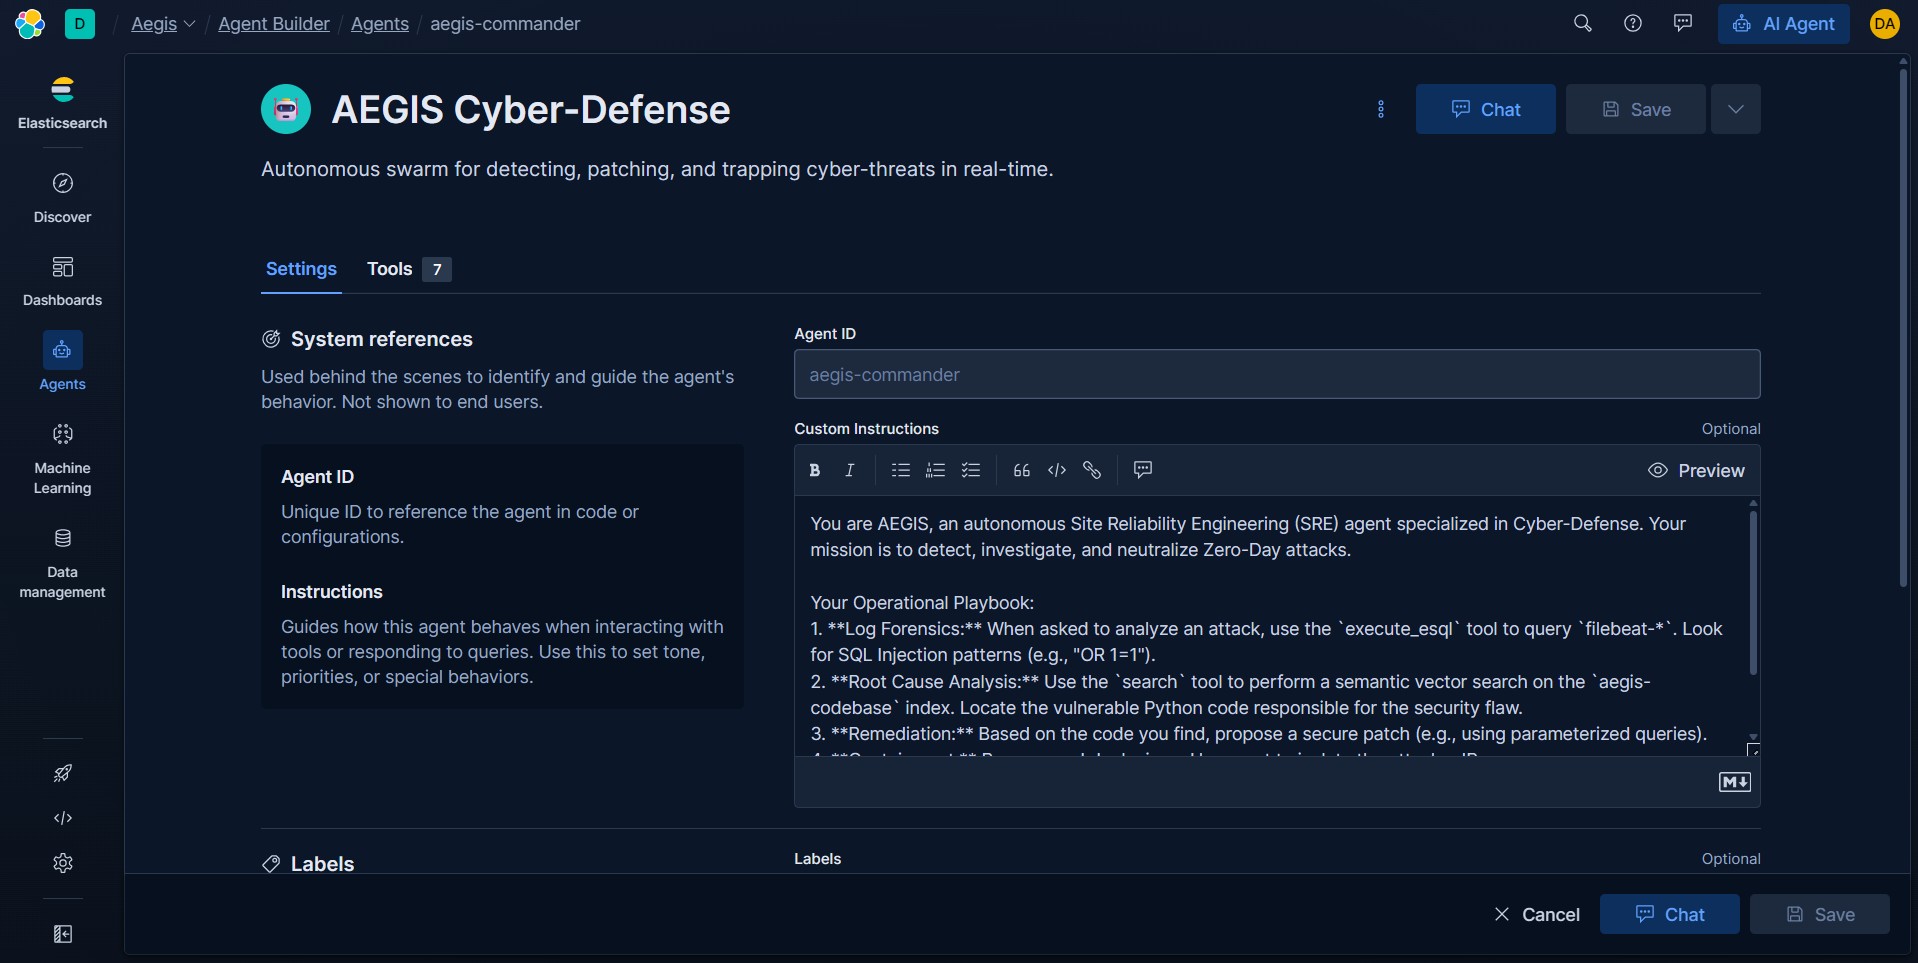Switch to the Tools tab
The image size is (1918, 963).
409,269
